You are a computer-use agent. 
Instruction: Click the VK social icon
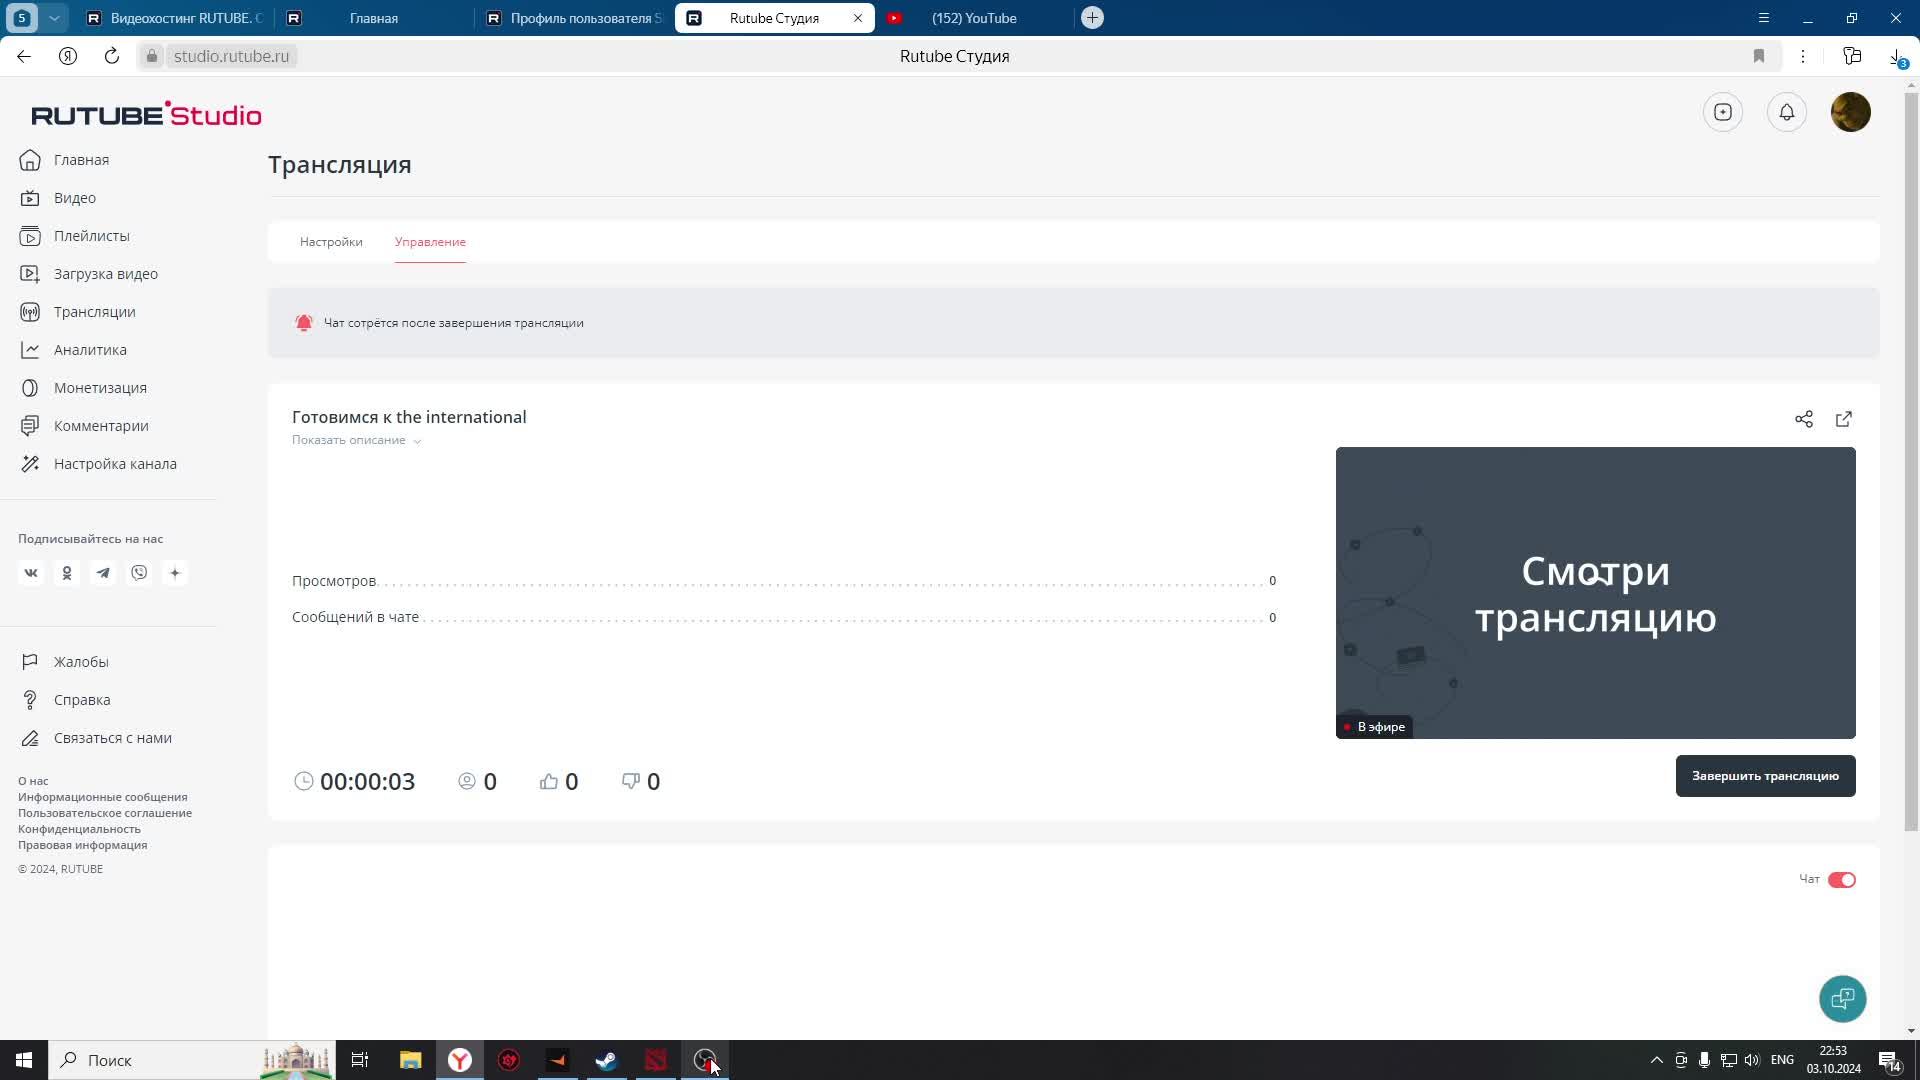pyautogui.click(x=31, y=573)
